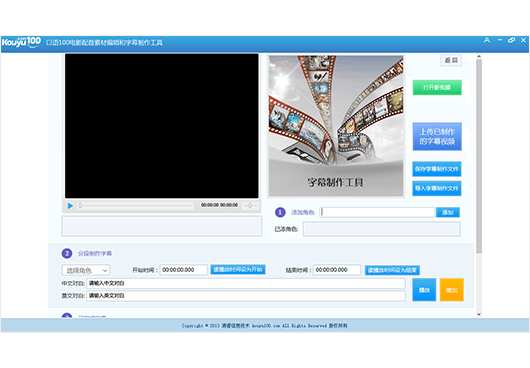Click the minimize icon in title bar
This screenshot has width=530, height=368.
500,40
